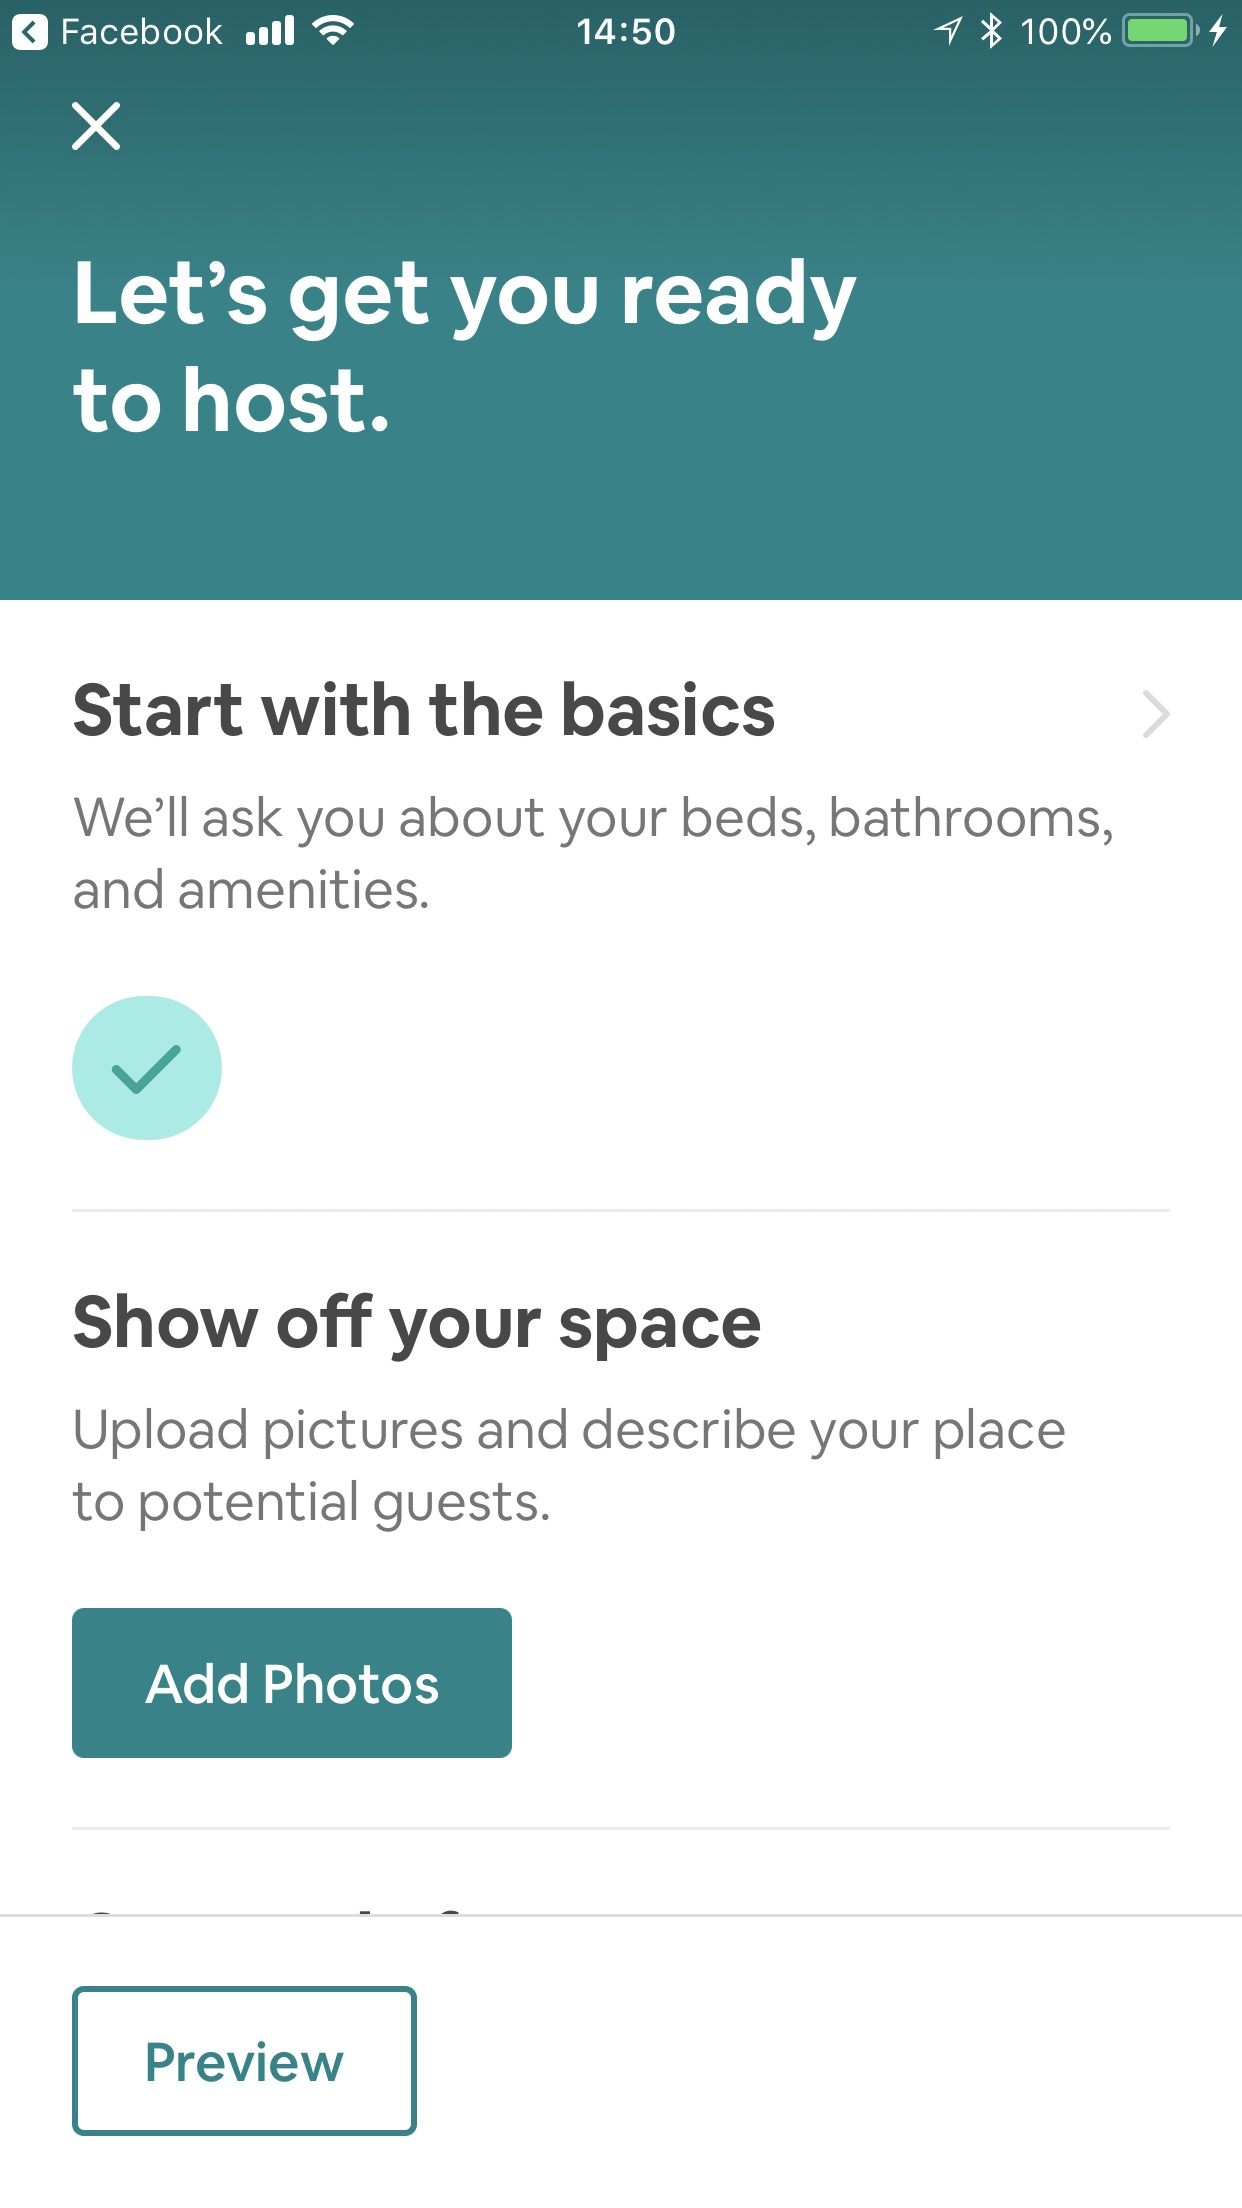This screenshot has width=1242, height=2208.
Task: Close the host setup screen
Action: point(96,127)
